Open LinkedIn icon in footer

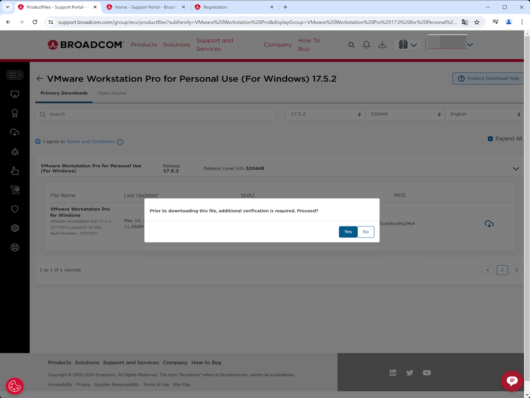393,373
